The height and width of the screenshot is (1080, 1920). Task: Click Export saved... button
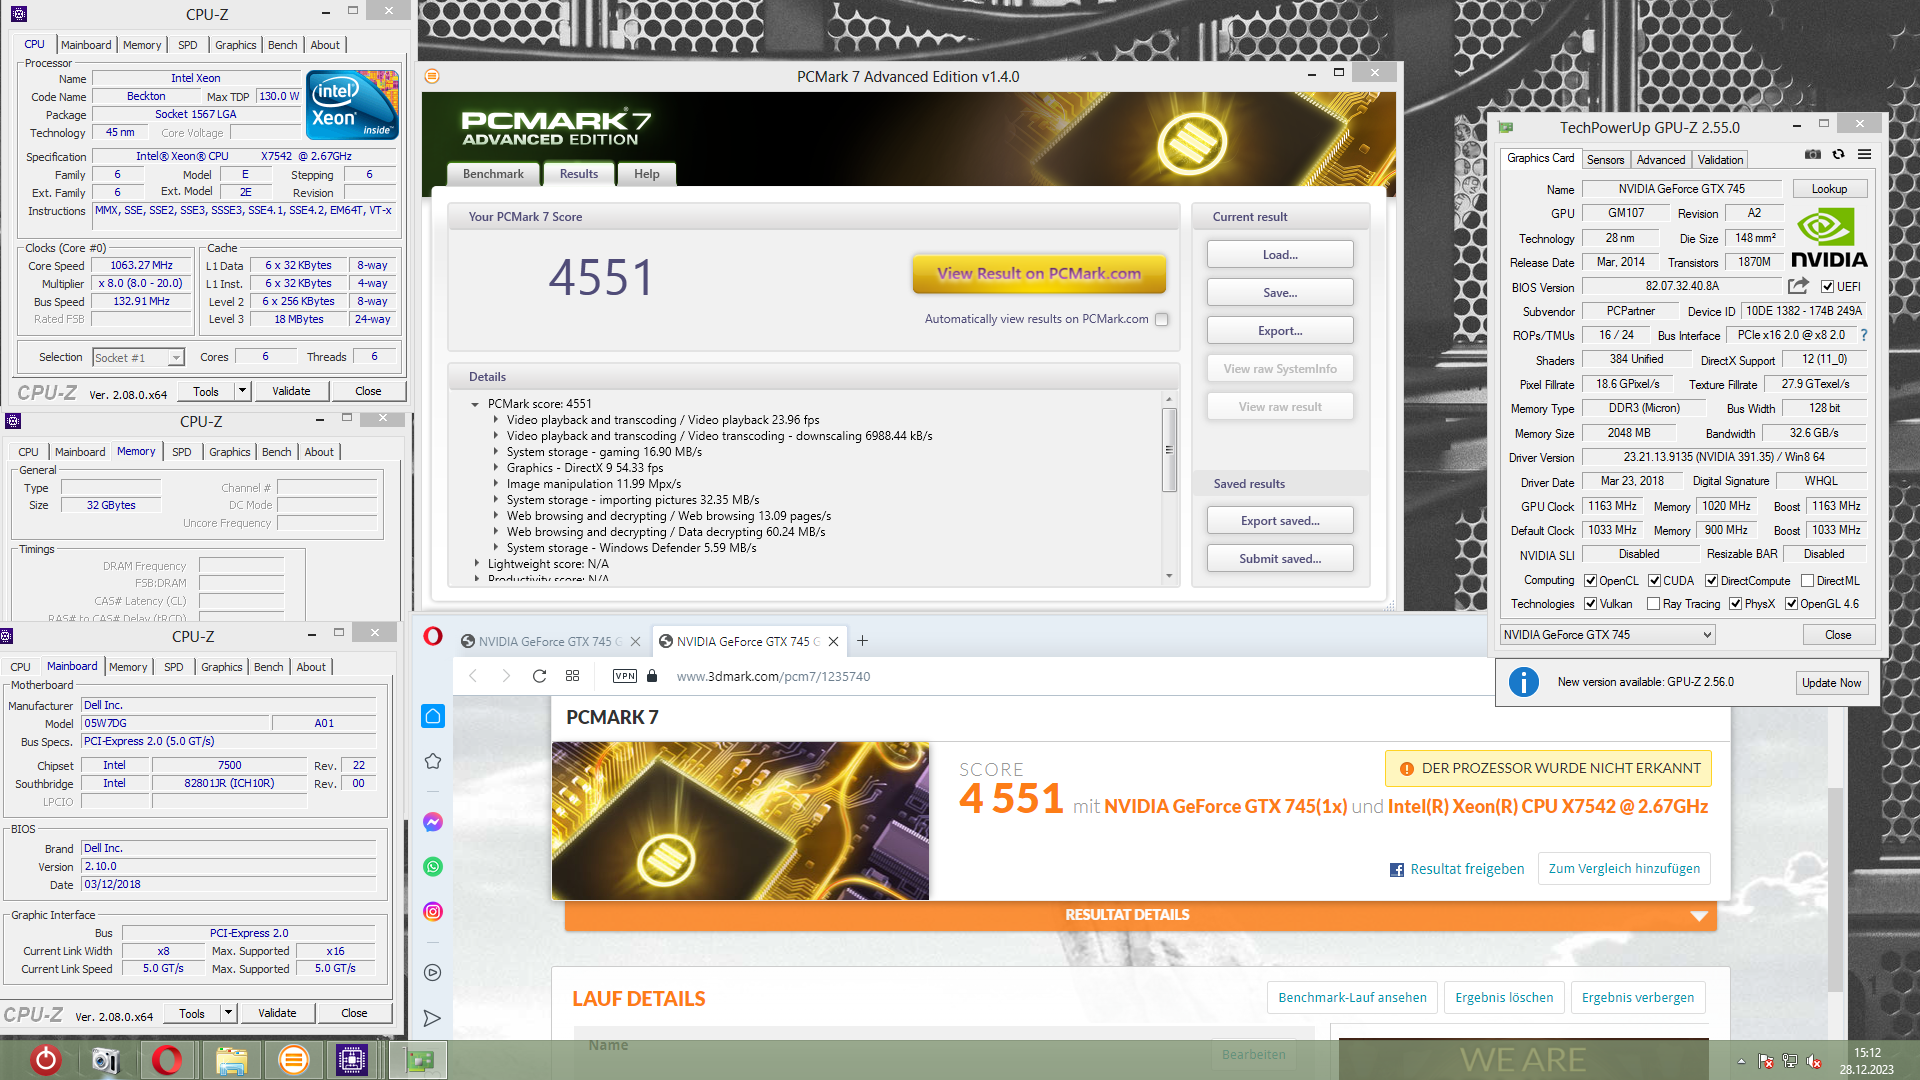1280,521
